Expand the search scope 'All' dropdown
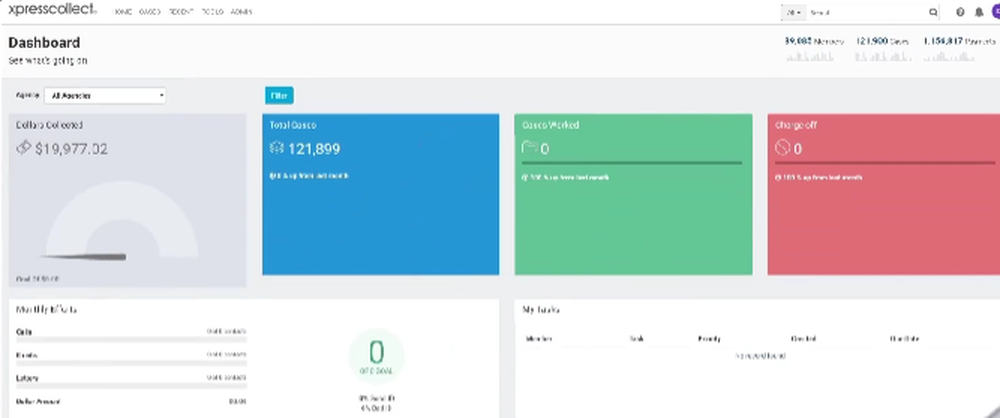The height and width of the screenshot is (418, 1000). click(794, 12)
